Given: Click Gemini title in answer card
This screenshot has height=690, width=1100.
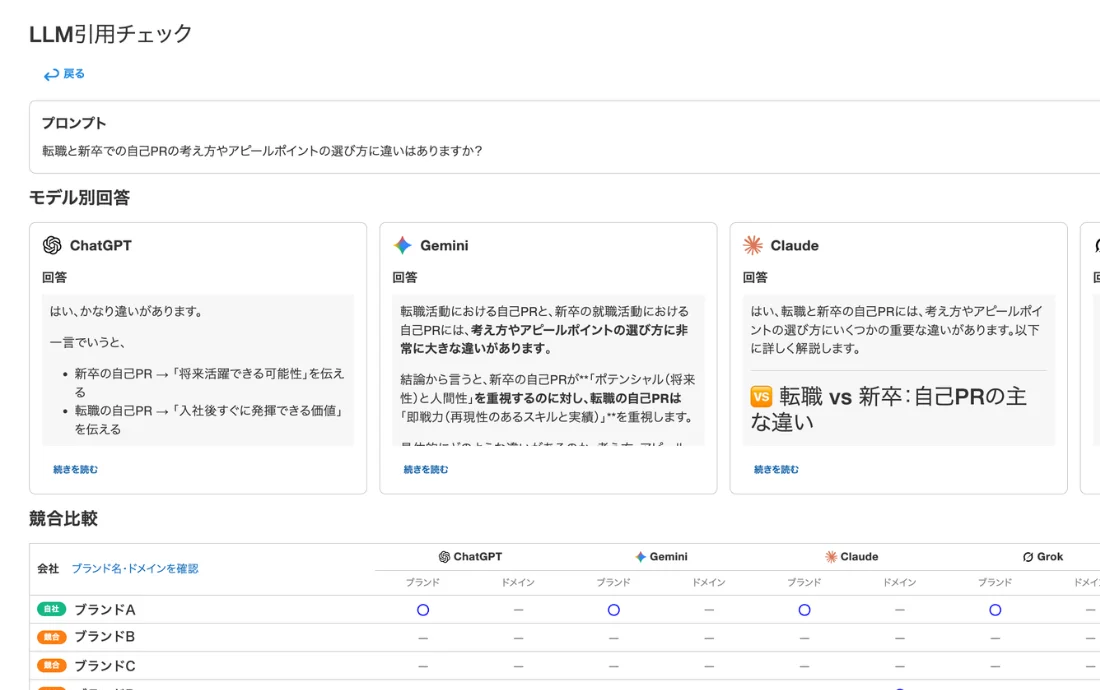Looking at the screenshot, I should click(444, 245).
